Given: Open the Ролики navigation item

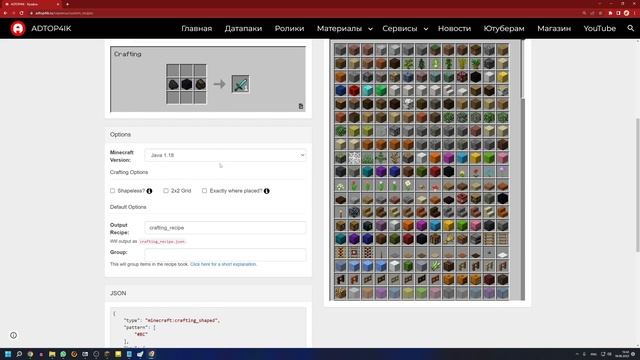Looking at the screenshot, I should [289, 29].
